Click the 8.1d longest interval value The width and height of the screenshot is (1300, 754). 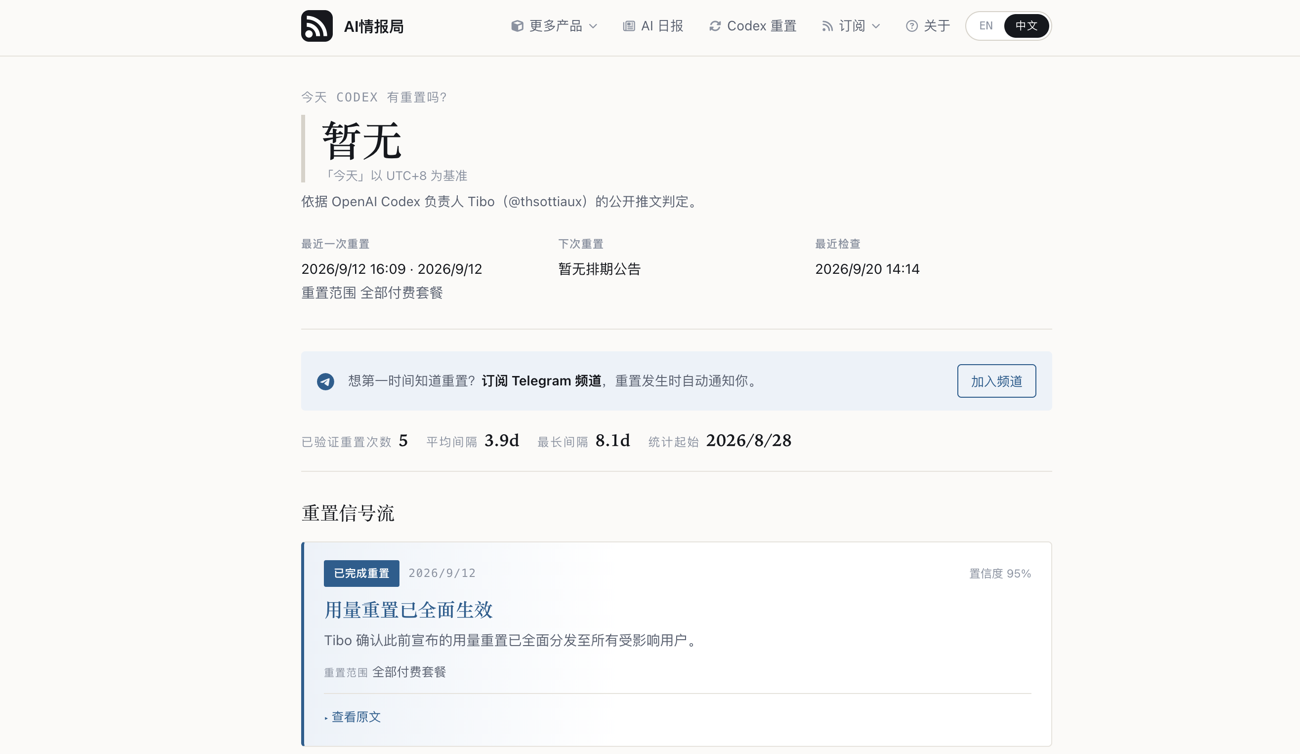point(613,441)
